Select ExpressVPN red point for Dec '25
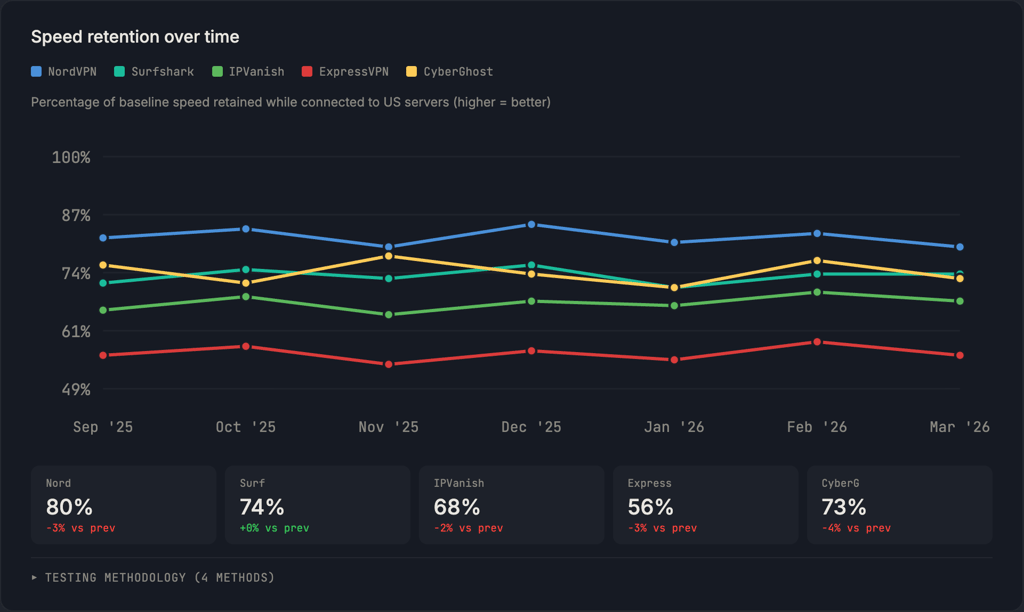The height and width of the screenshot is (612, 1024). tap(532, 351)
